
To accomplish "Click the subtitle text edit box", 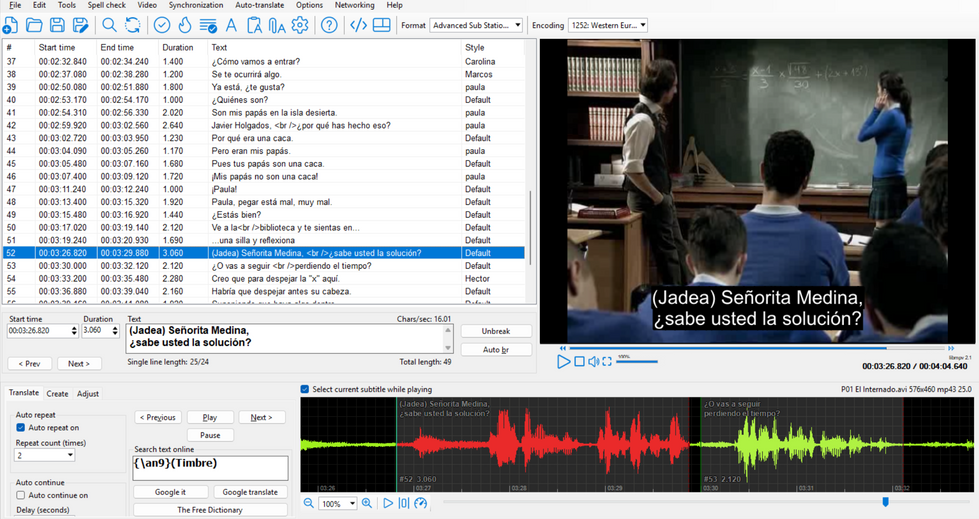I will click(289, 339).
